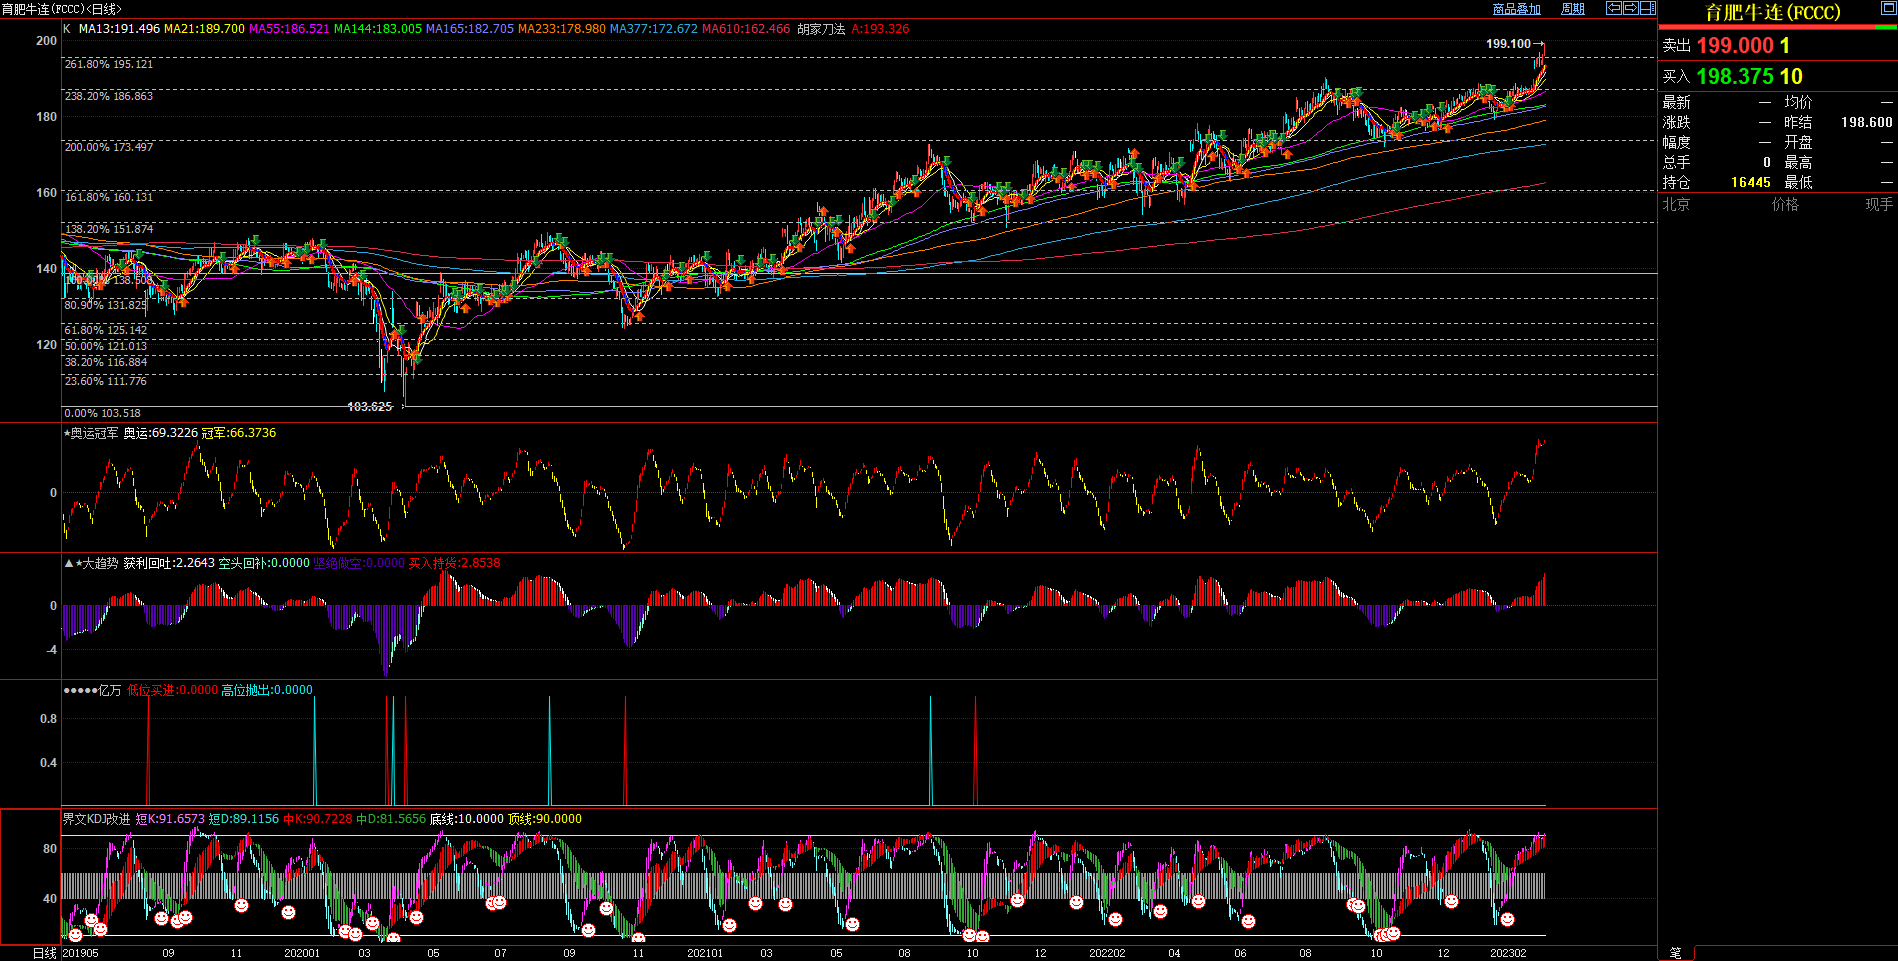Click the 199.100 high price marker
This screenshot has width=1898, height=961.
(1508, 44)
